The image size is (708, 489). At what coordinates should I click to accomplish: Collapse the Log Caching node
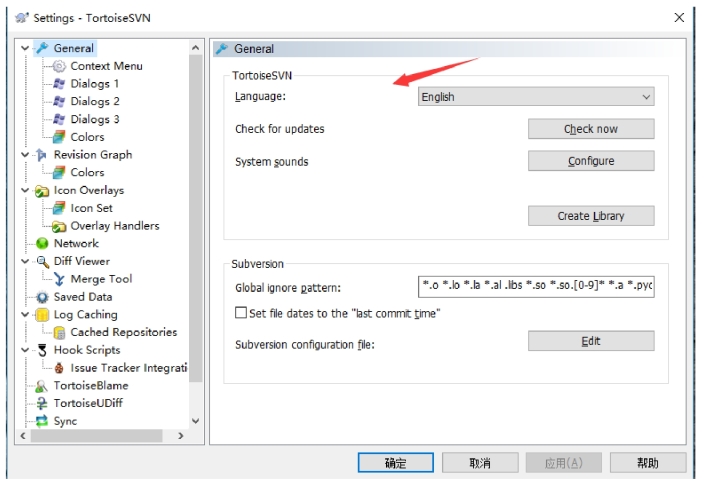(25, 315)
